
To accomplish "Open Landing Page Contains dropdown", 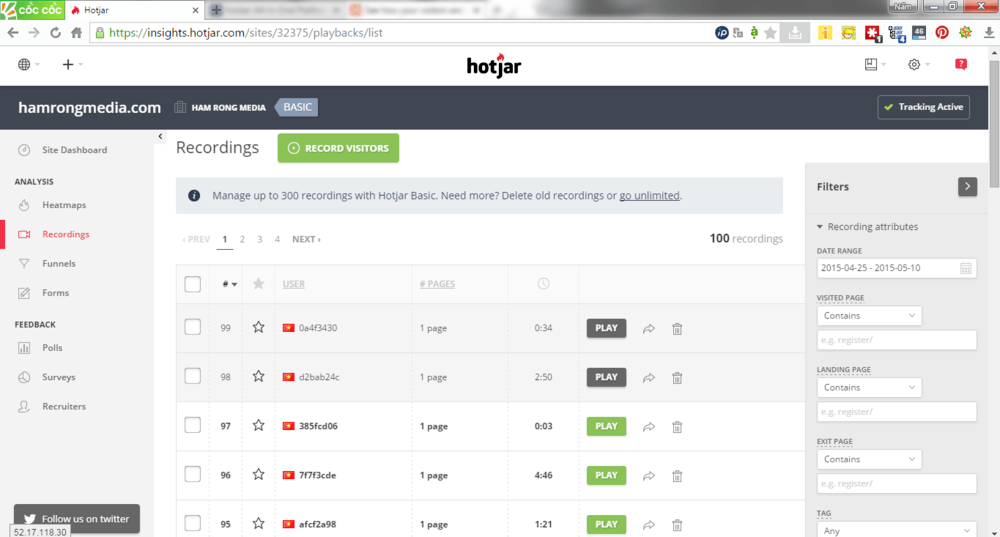I will [x=869, y=388].
